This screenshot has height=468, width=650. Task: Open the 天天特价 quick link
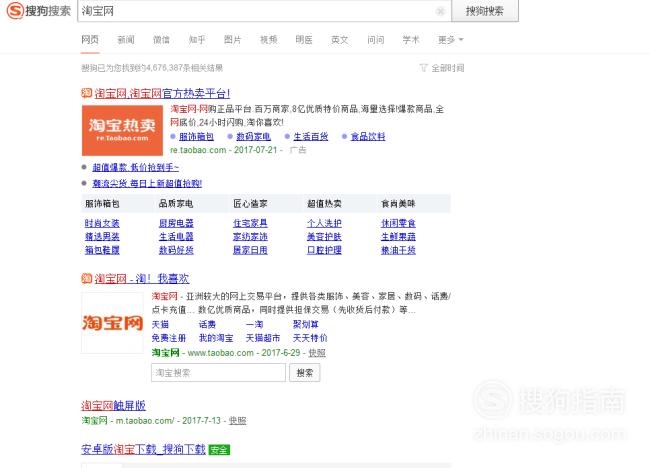pos(310,338)
